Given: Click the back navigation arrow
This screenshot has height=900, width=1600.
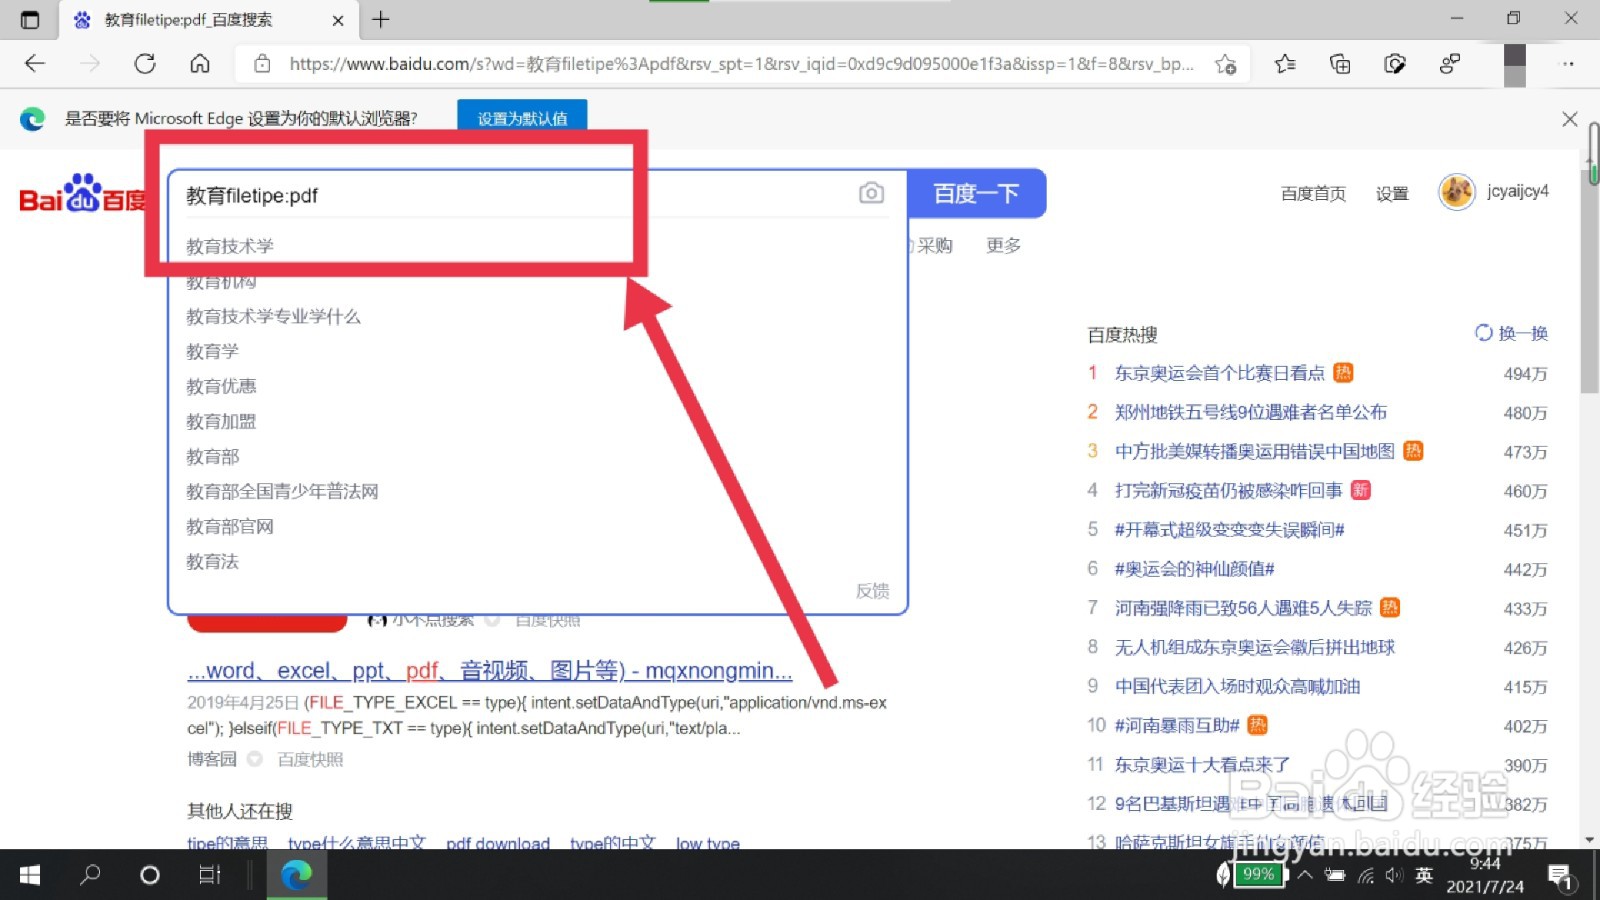Looking at the screenshot, I should pyautogui.click(x=33, y=63).
